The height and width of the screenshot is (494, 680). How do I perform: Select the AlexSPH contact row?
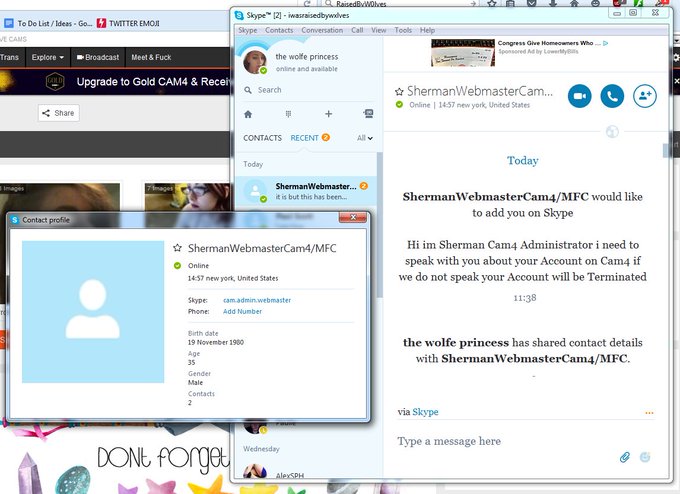(x=306, y=472)
